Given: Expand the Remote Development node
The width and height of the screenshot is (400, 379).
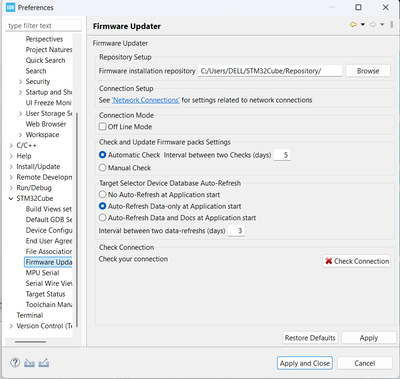Looking at the screenshot, I should [11, 177].
